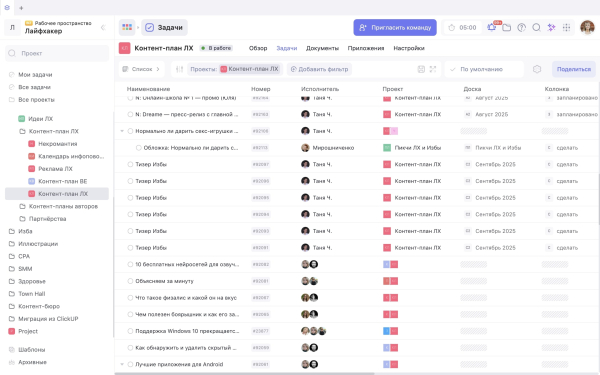Image resolution: width=600 pixels, height=375 pixels.
Task: Switch to the Документы tab
Action: coord(322,48)
